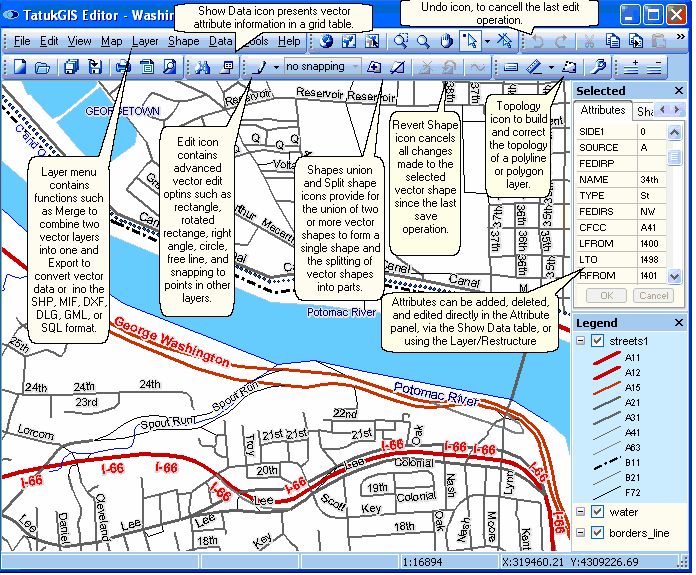Click the A11 red line legend symbol
Viewport: 696px width, 575px height.
click(x=607, y=358)
